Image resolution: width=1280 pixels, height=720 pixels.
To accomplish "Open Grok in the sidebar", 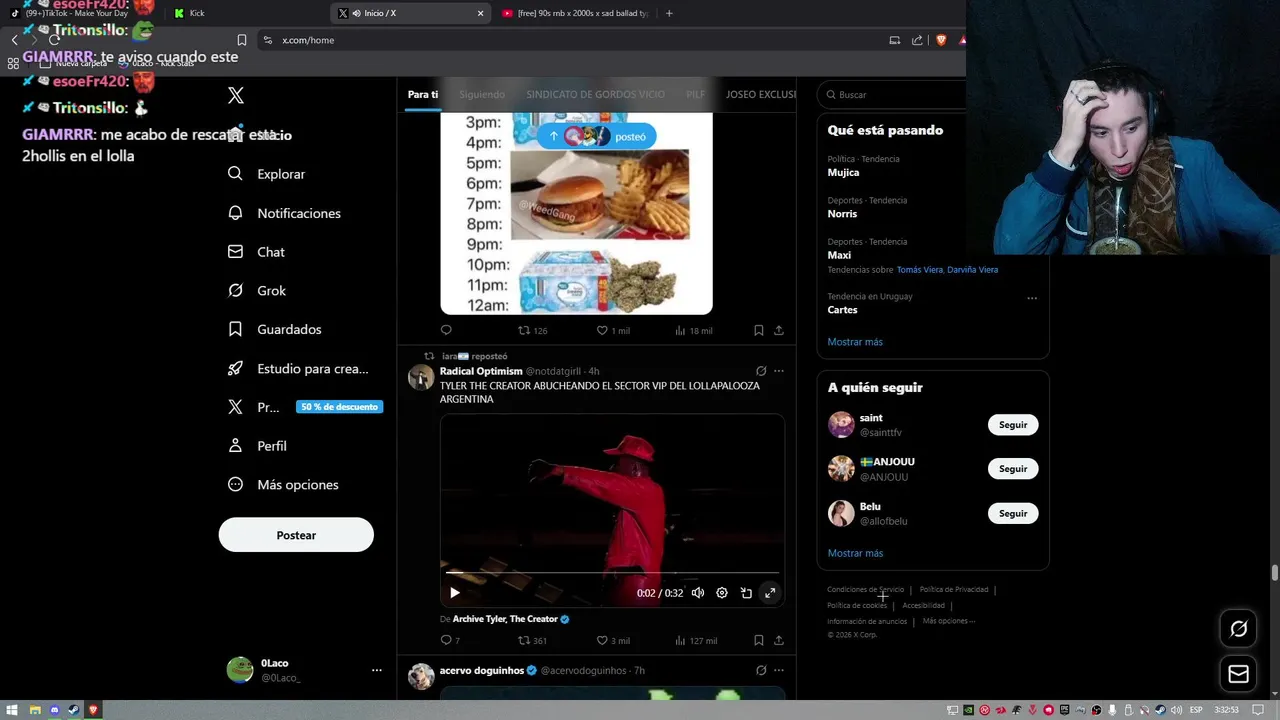I will tap(256, 291).
